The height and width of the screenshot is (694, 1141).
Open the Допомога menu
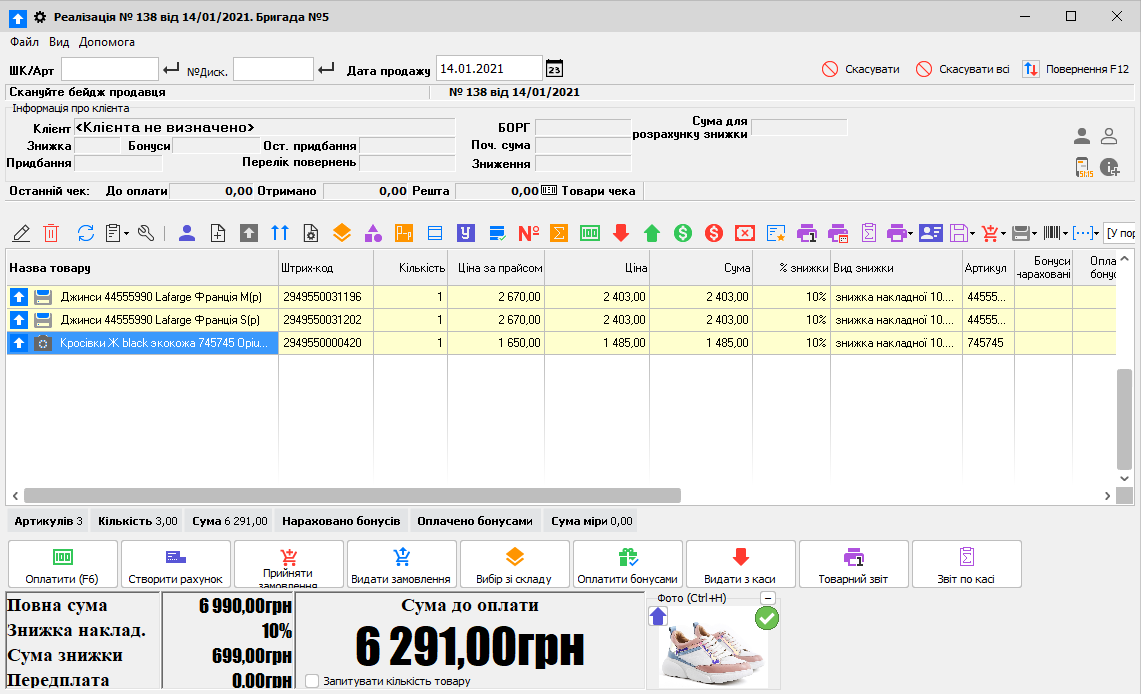click(107, 42)
